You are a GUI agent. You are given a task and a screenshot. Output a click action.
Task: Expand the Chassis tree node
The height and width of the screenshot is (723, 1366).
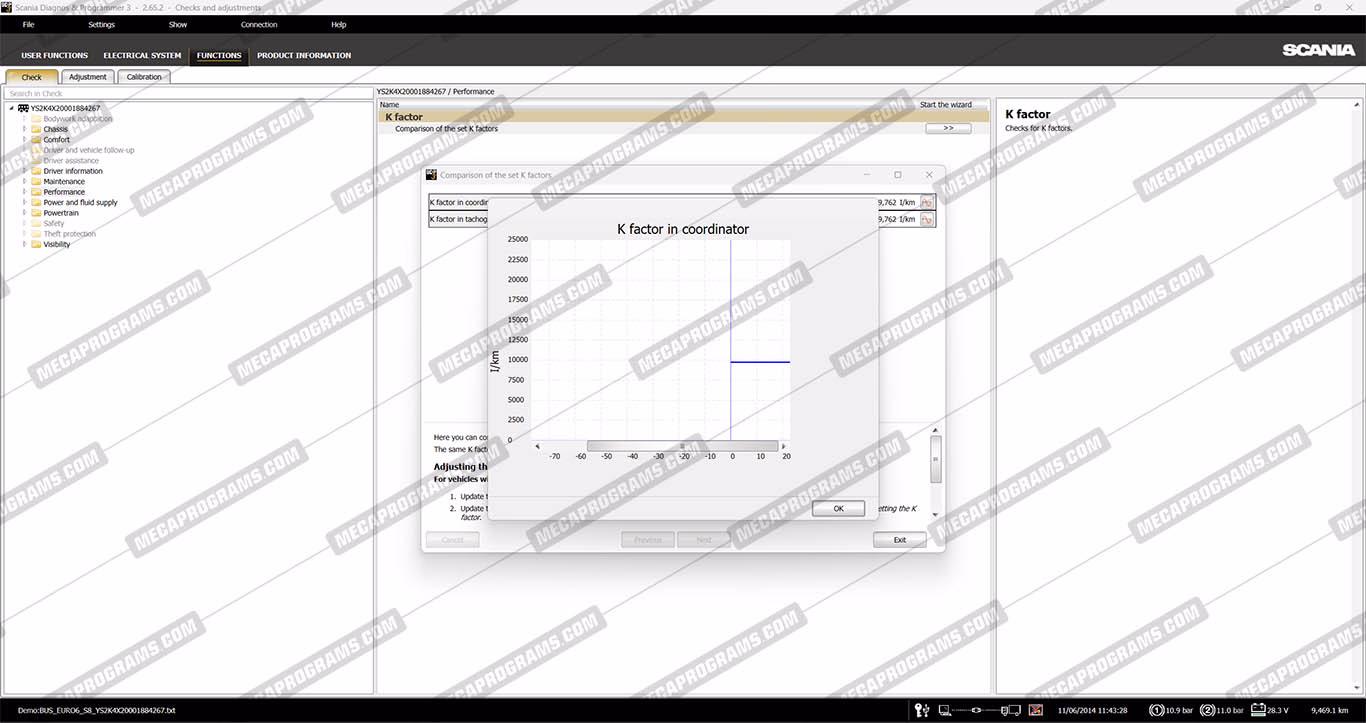[x=25, y=129]
